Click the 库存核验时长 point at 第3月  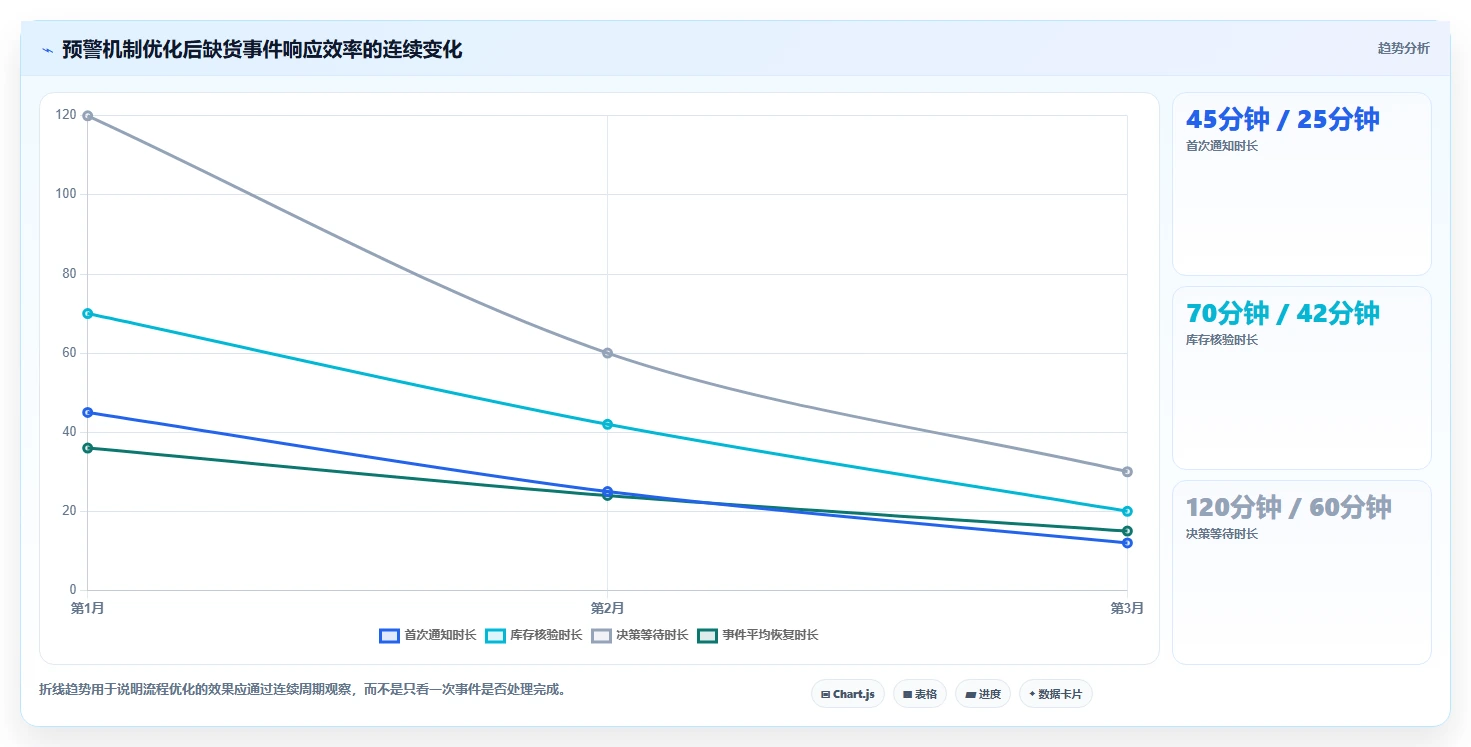(1127, 512)
